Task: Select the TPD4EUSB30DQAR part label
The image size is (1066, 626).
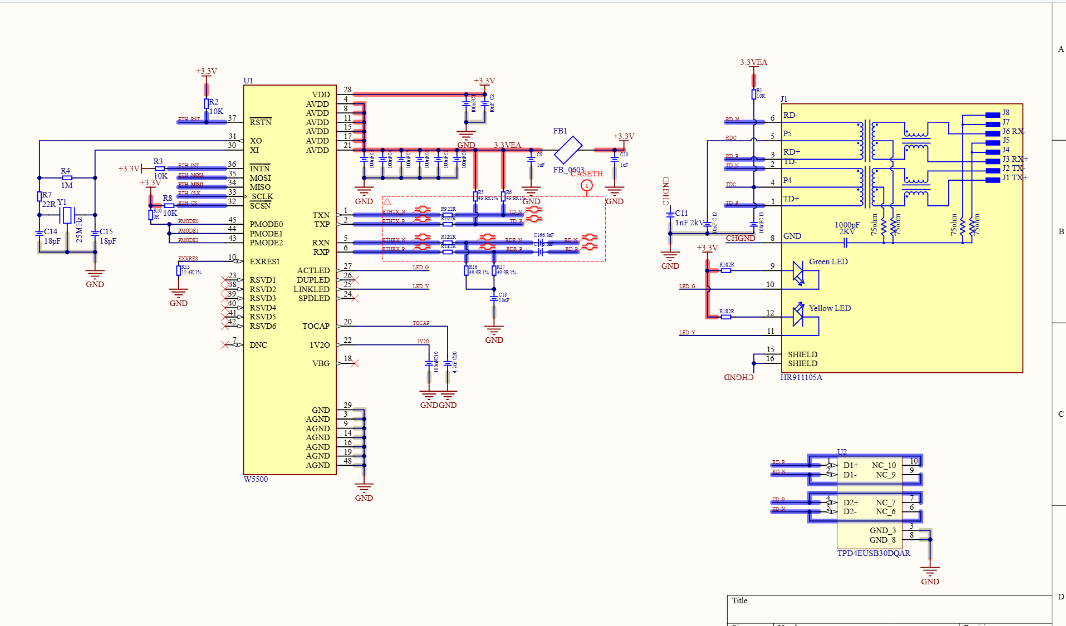Action: (874, 553)
